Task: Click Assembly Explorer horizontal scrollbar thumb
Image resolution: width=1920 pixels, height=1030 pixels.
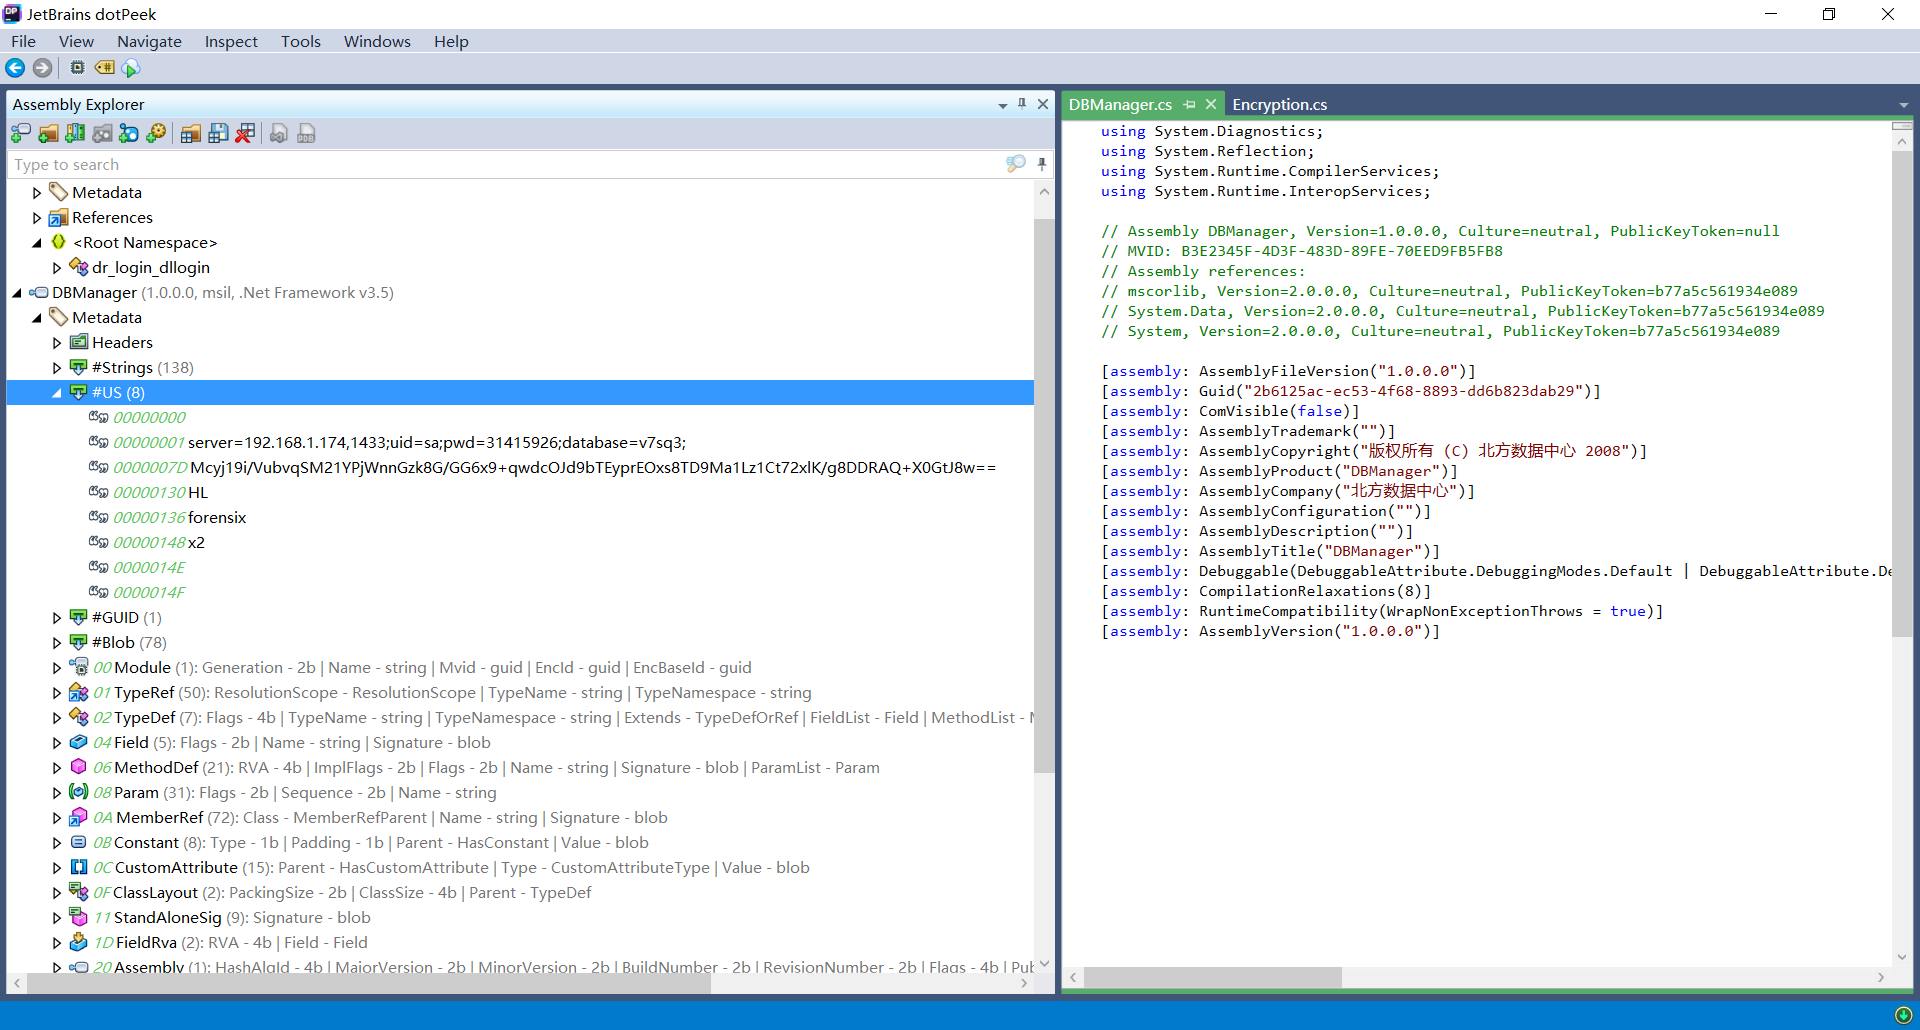Action: pyautogui.click(x=369, y=984)
